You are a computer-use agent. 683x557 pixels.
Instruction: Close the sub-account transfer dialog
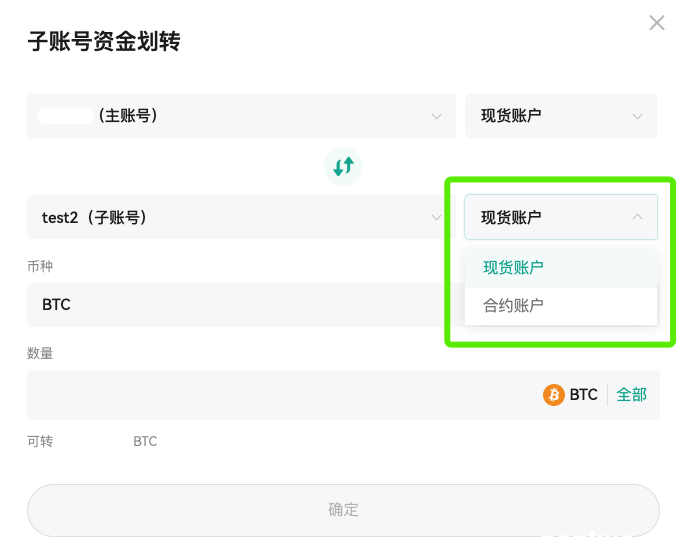[657, 23]
